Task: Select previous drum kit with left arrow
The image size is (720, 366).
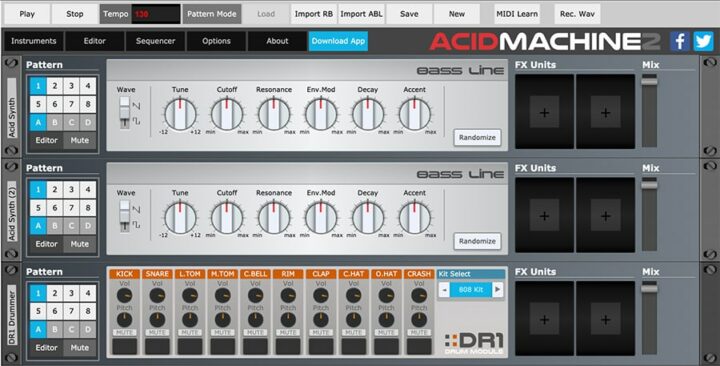Action: pyautogui.click(x=444, y=290)
